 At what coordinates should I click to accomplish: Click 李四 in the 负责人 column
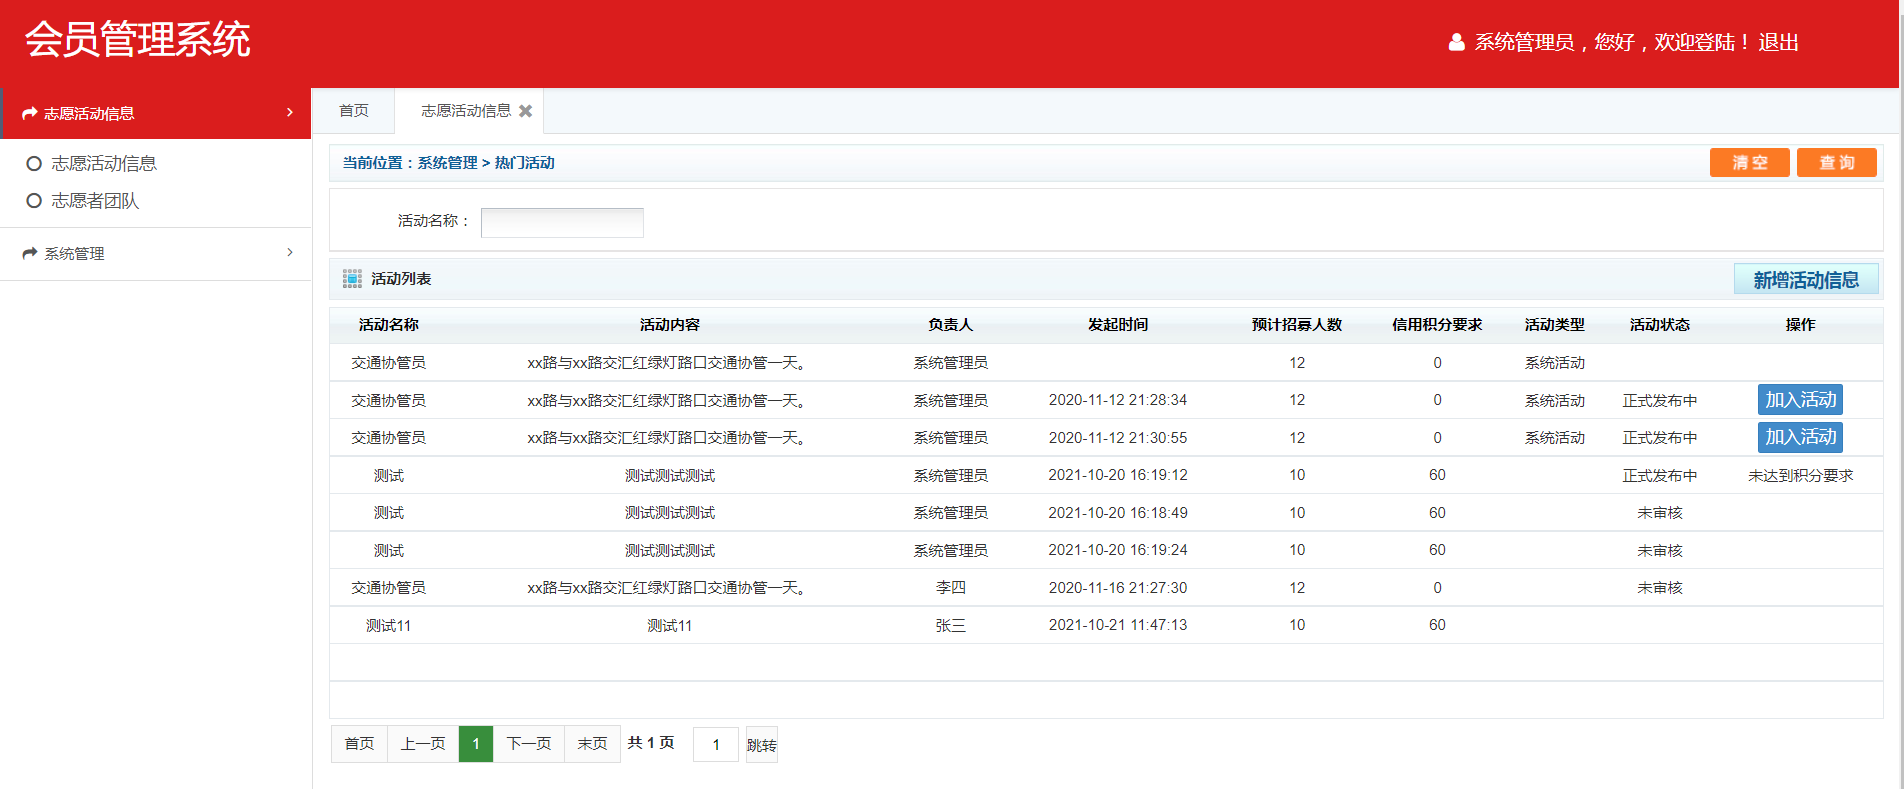(x=950, y=588)
